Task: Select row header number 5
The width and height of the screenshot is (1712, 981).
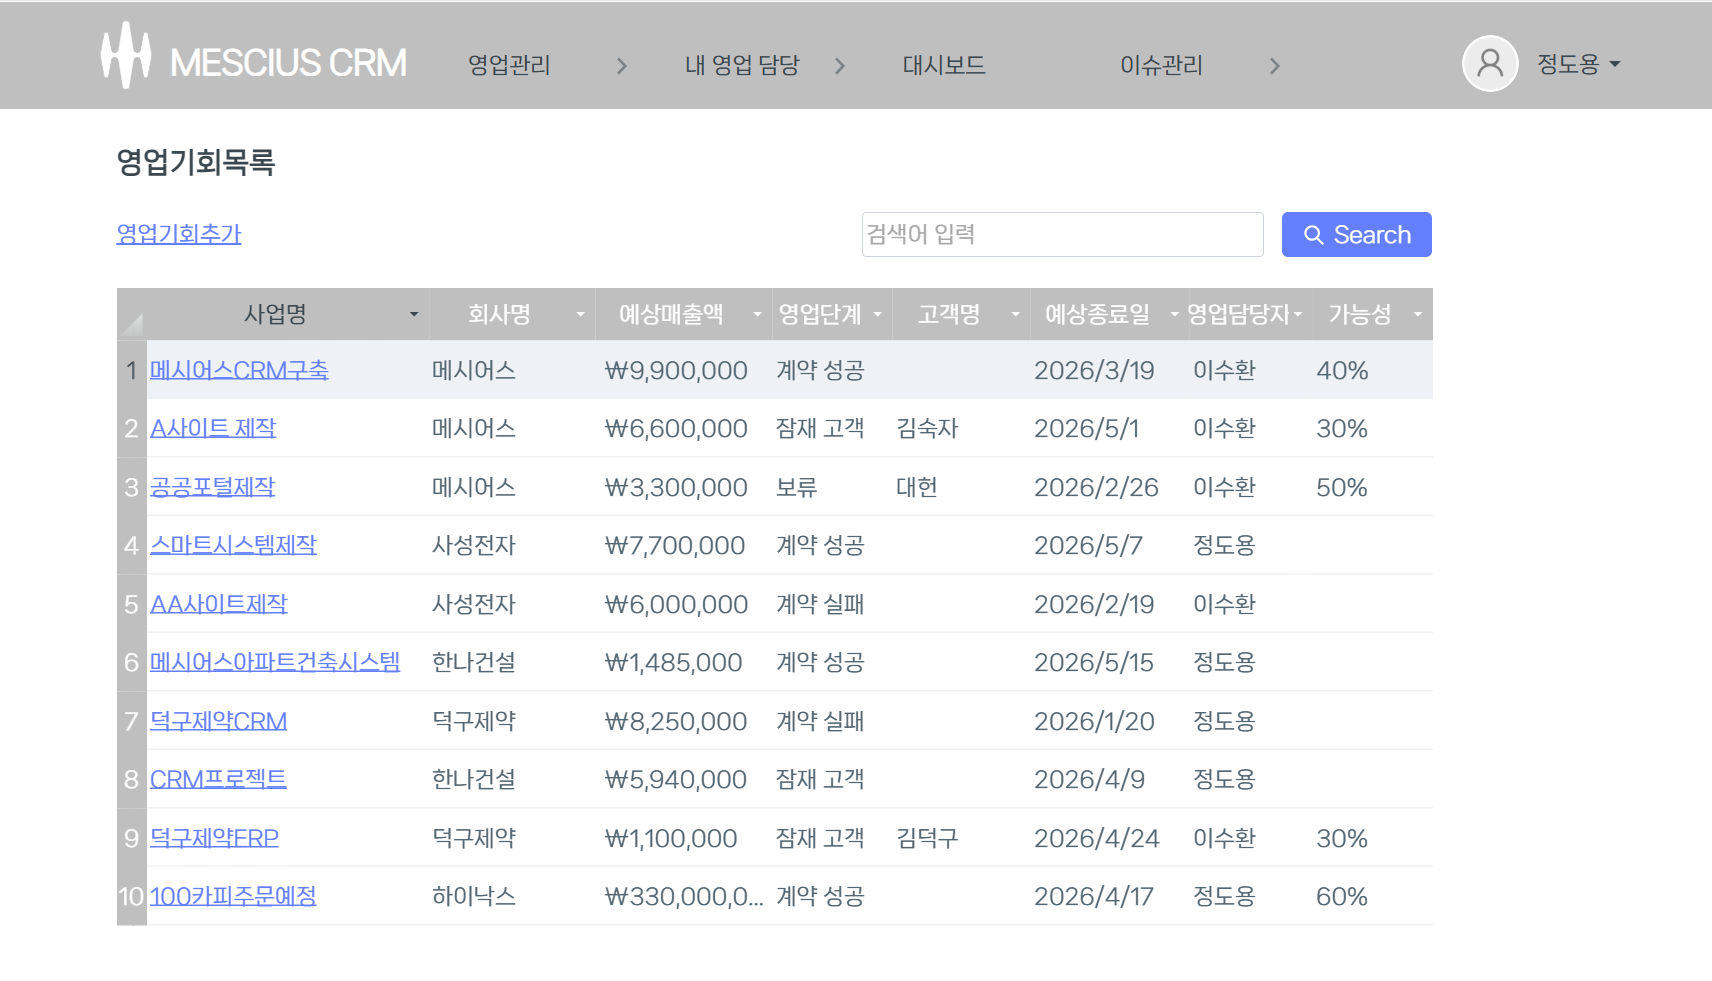Action: click(131, 604)
